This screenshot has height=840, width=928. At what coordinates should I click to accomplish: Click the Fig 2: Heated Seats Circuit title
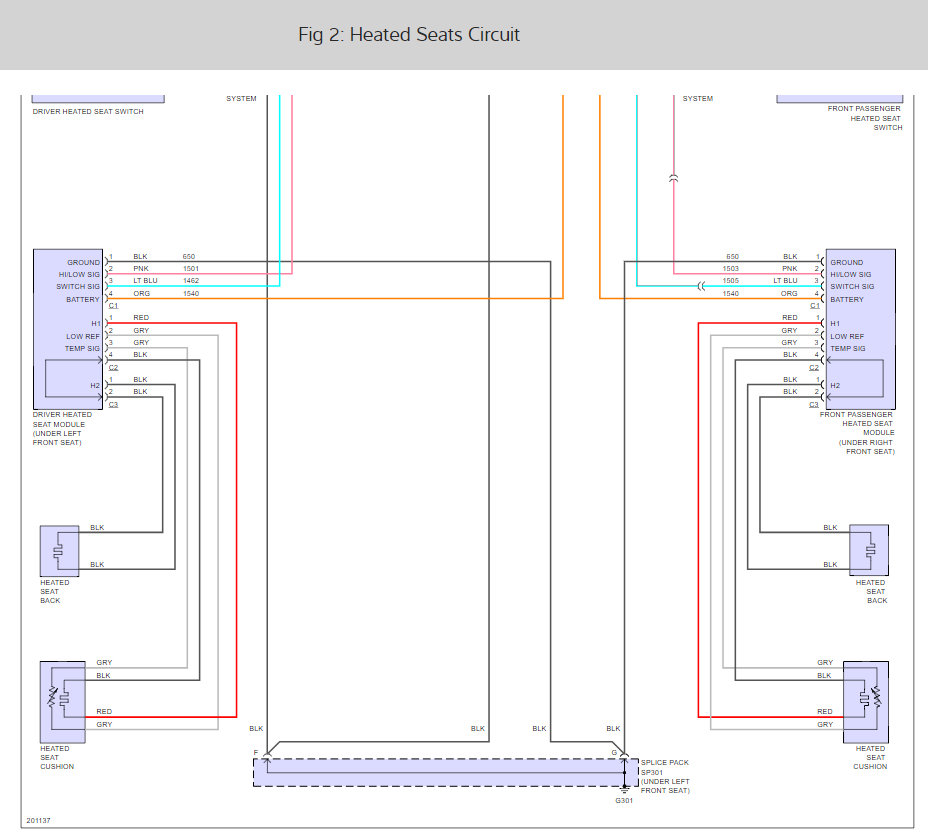pyautogui.click(x=409, y=35)
